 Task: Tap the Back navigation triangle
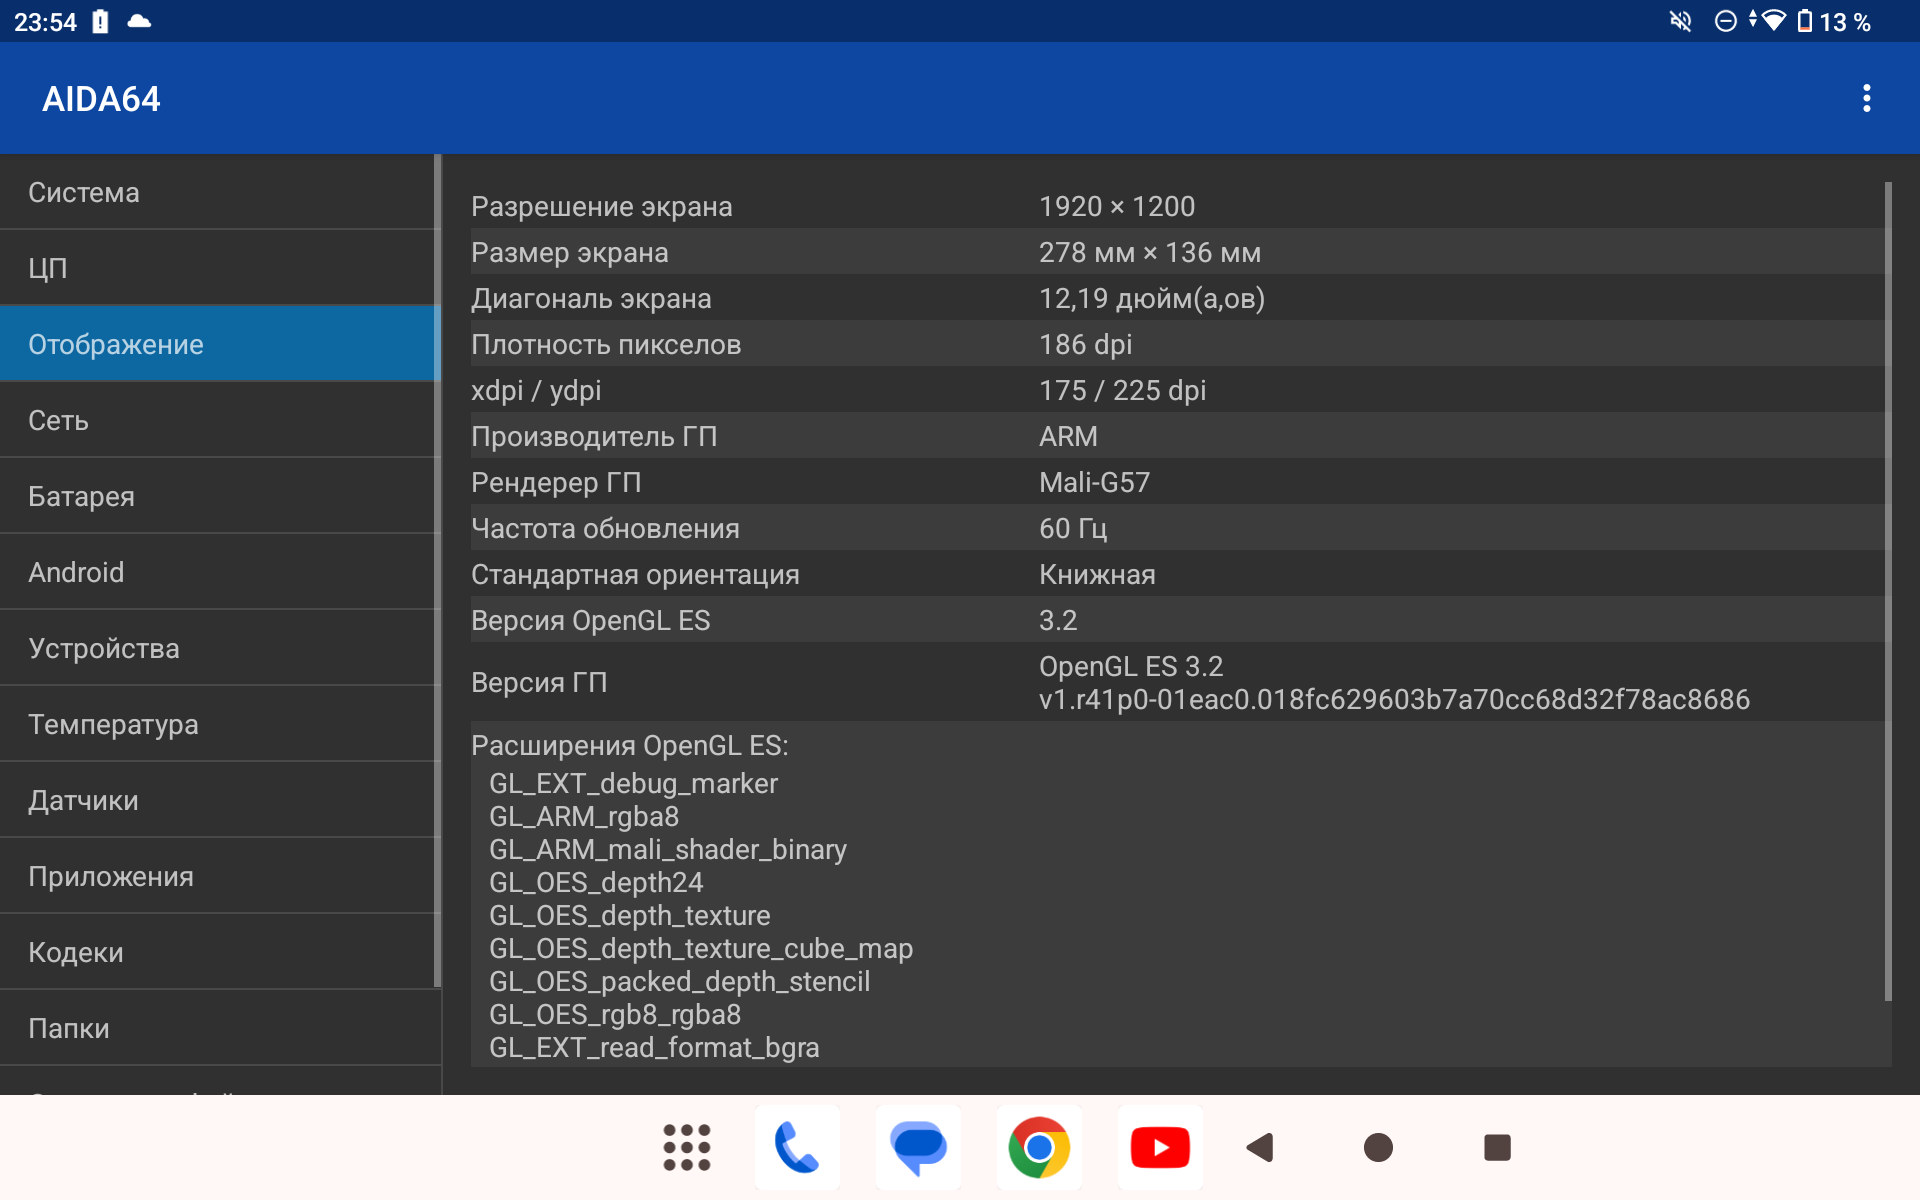click(1260, 1147)
